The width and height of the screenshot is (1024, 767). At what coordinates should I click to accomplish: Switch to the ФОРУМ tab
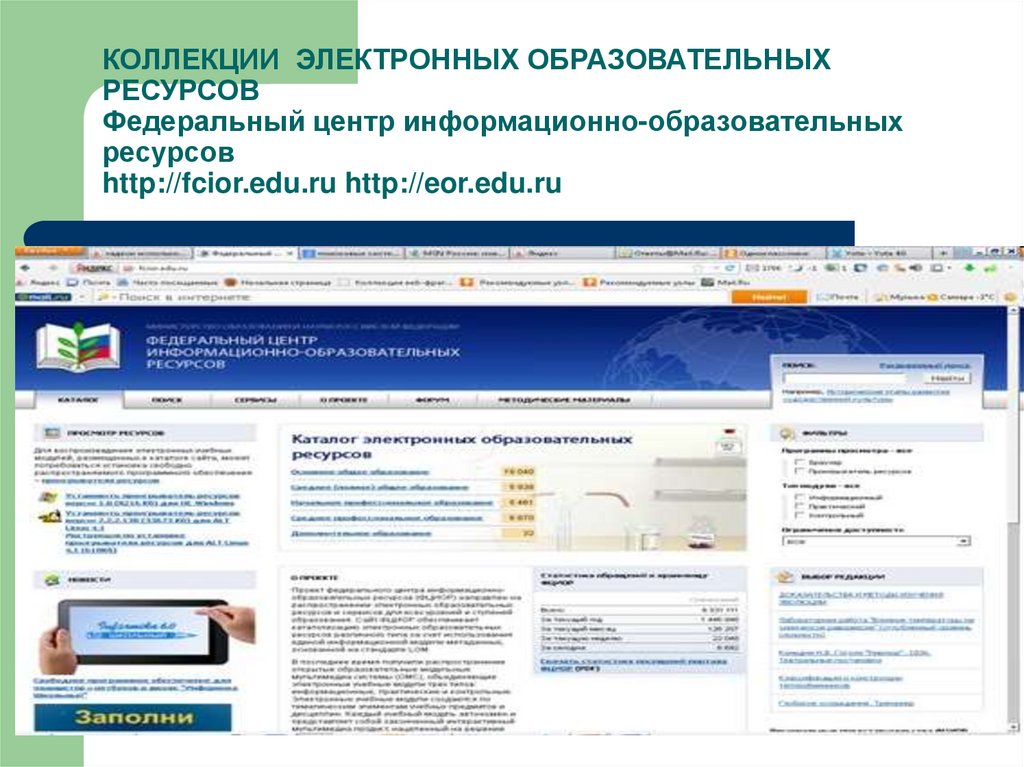432,401
